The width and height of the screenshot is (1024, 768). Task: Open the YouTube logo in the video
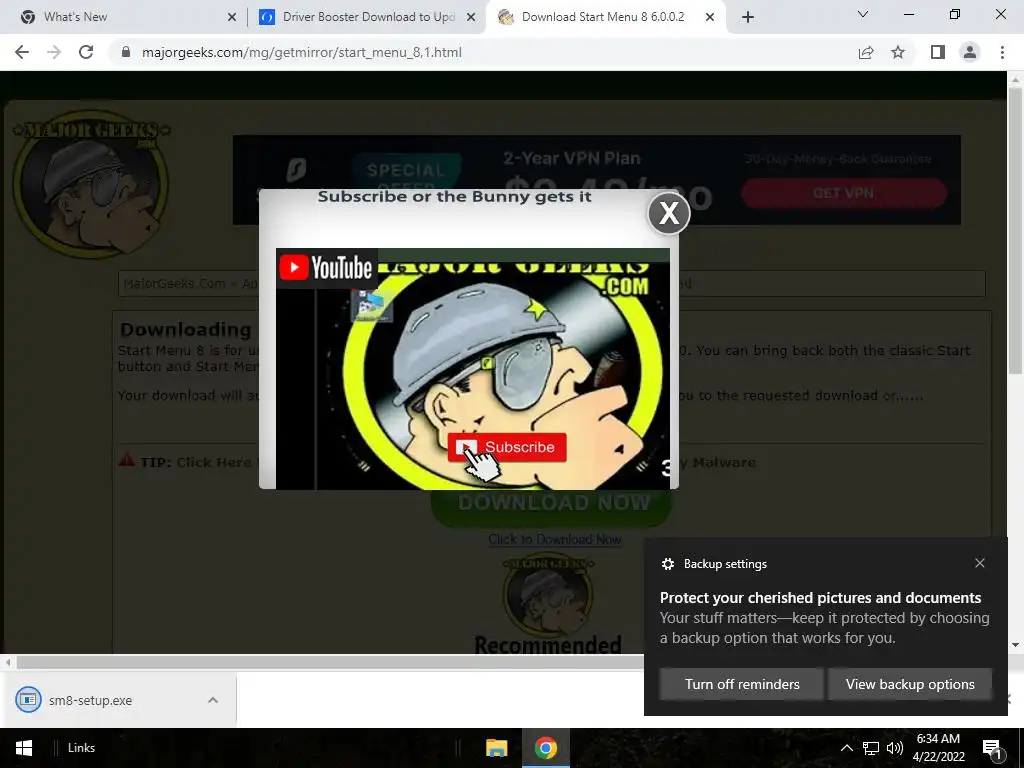(x=326, y=267)
